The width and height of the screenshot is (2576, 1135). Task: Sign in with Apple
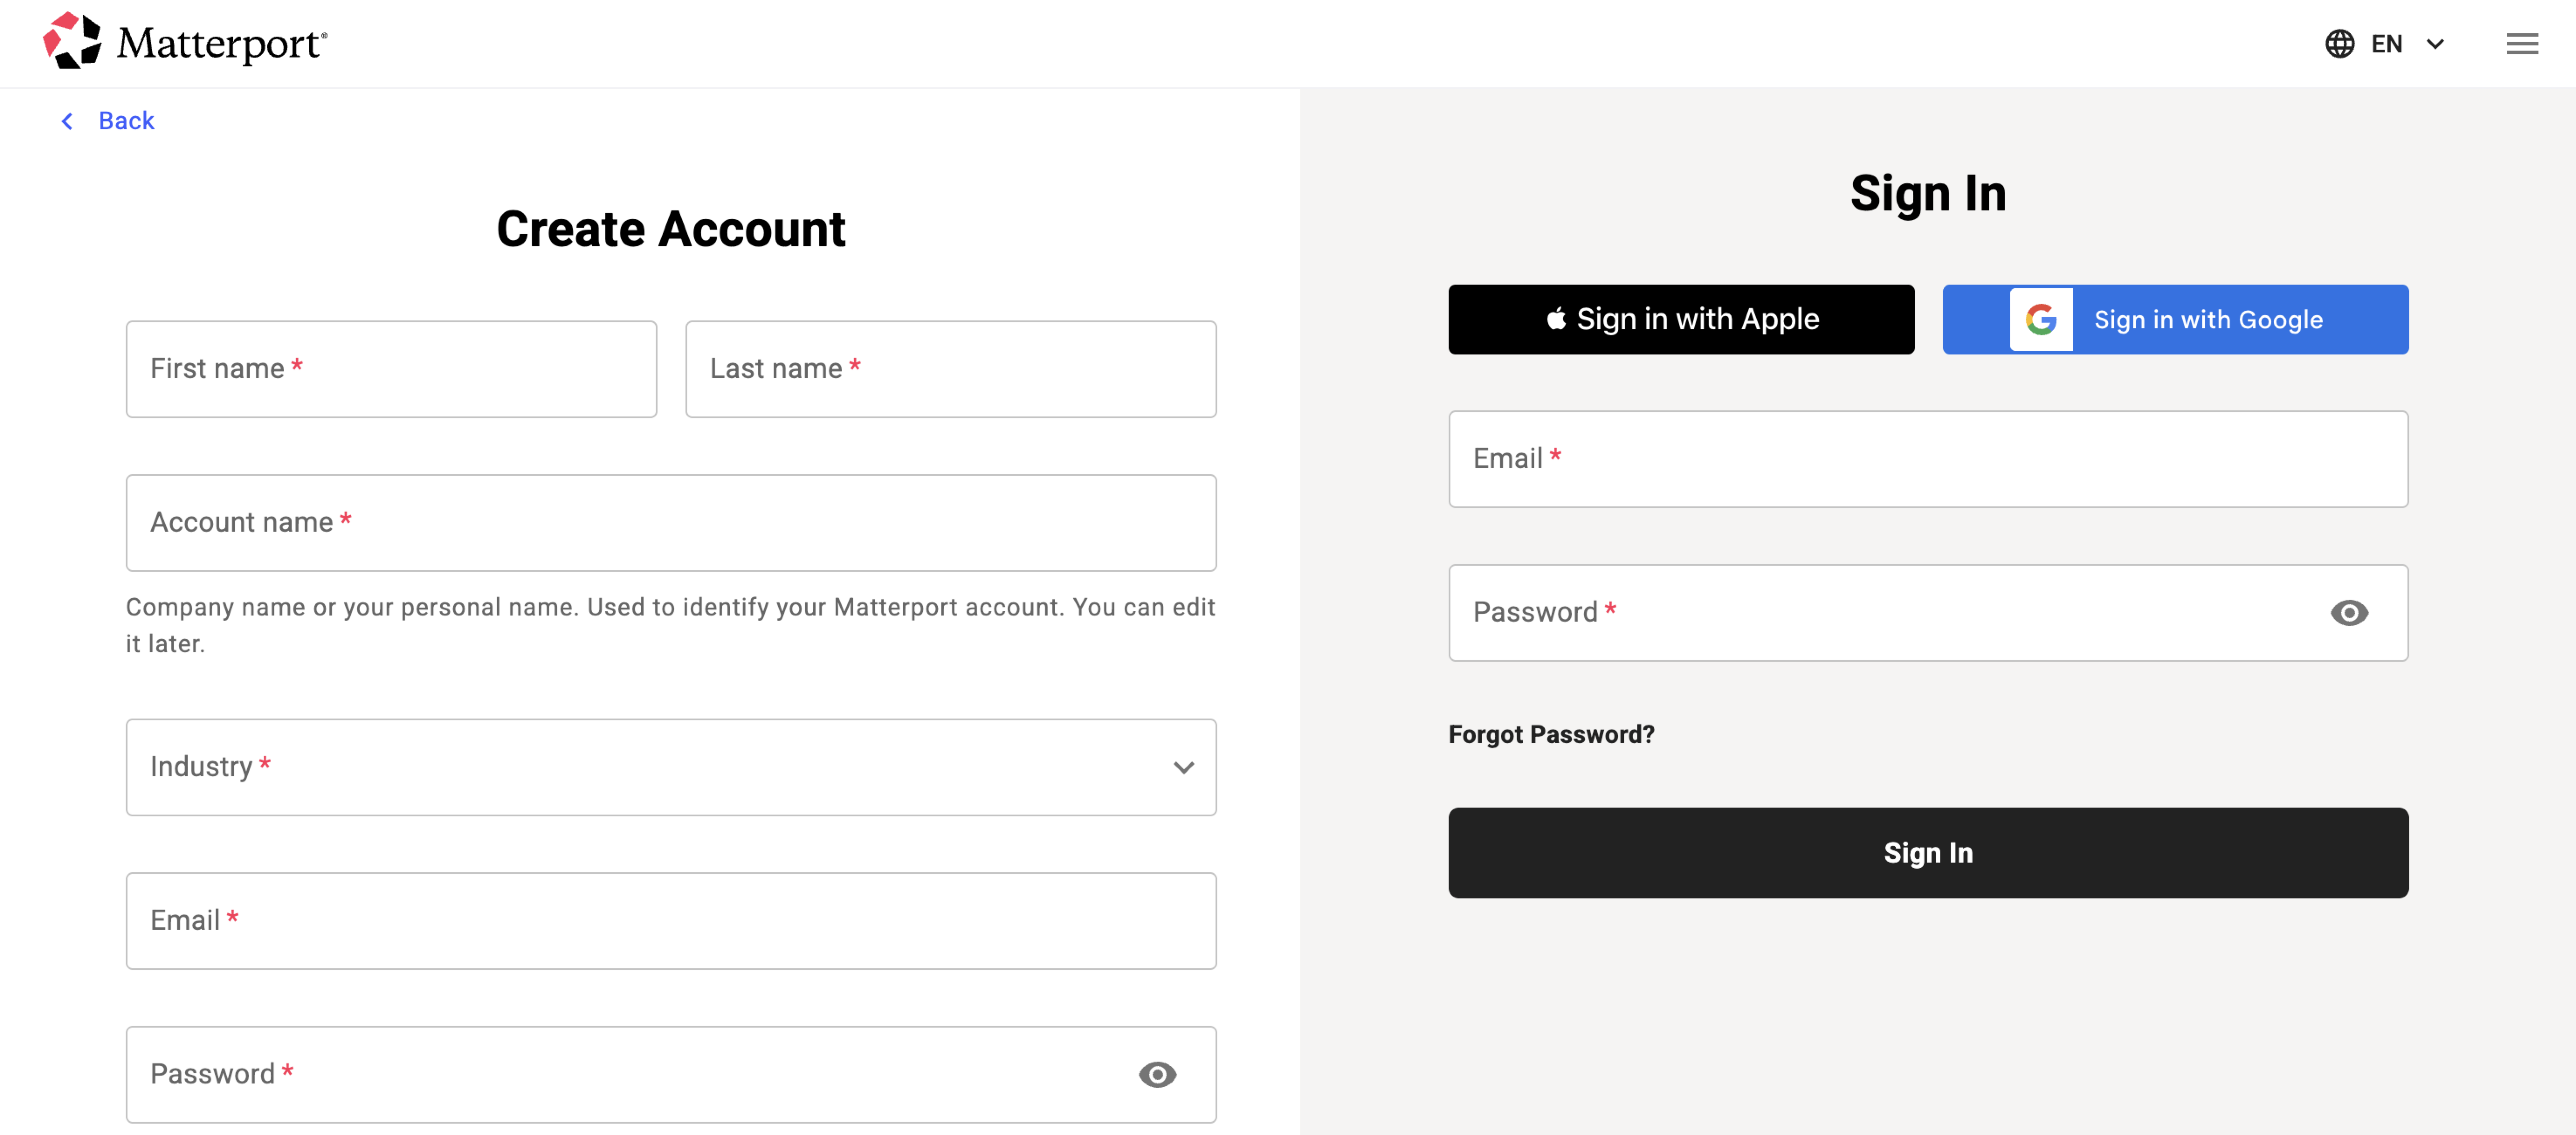[1681, 320]
